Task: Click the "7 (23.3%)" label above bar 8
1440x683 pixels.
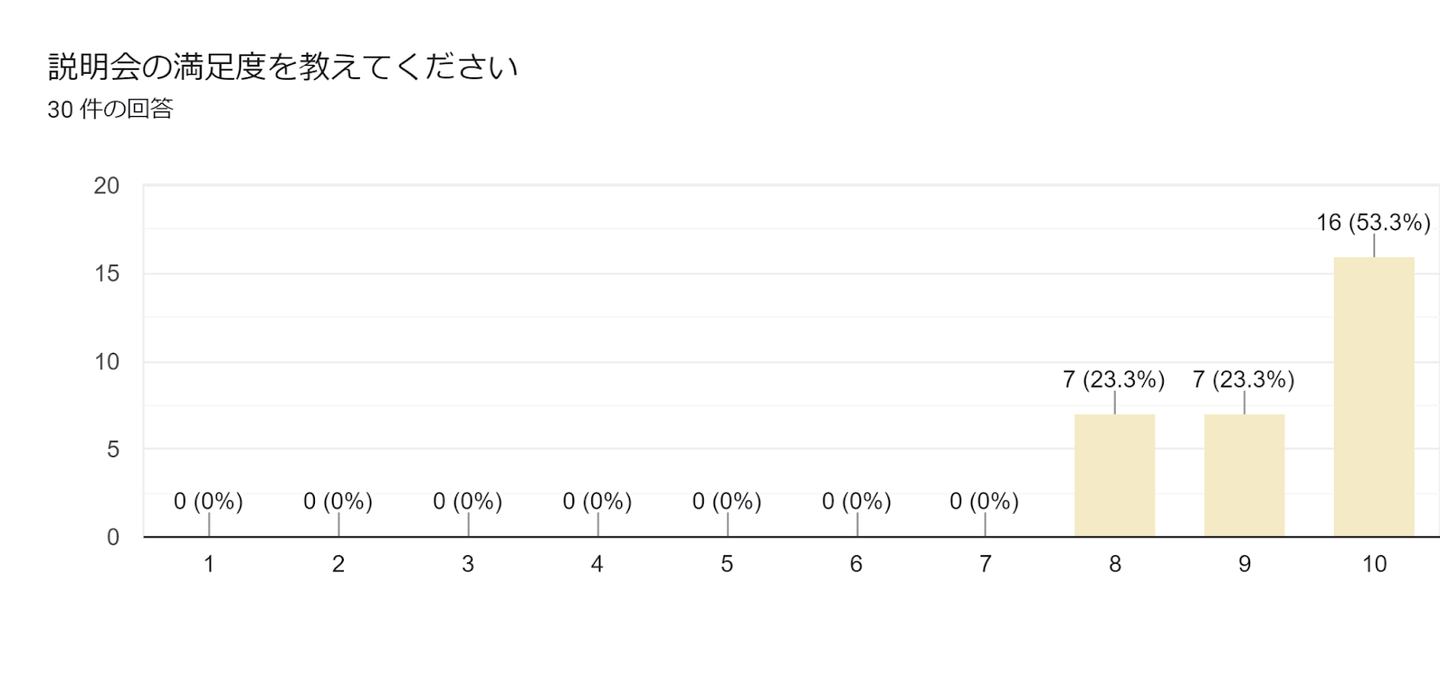Action: 1115,380
